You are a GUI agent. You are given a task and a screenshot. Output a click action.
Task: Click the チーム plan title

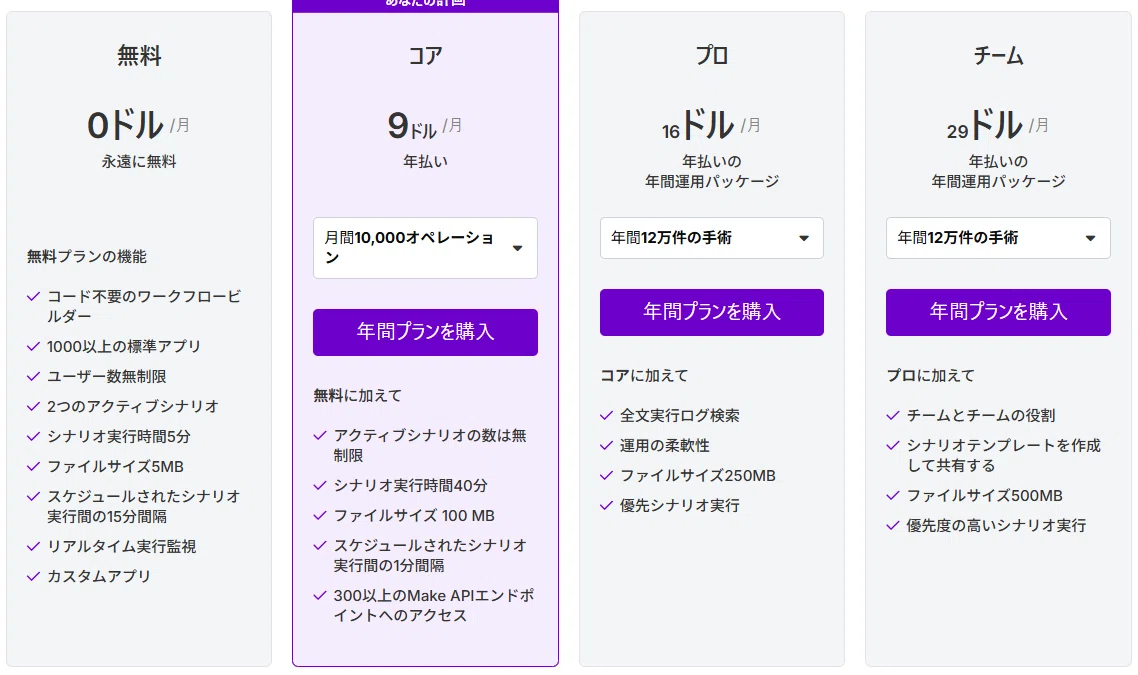point(998,56)
